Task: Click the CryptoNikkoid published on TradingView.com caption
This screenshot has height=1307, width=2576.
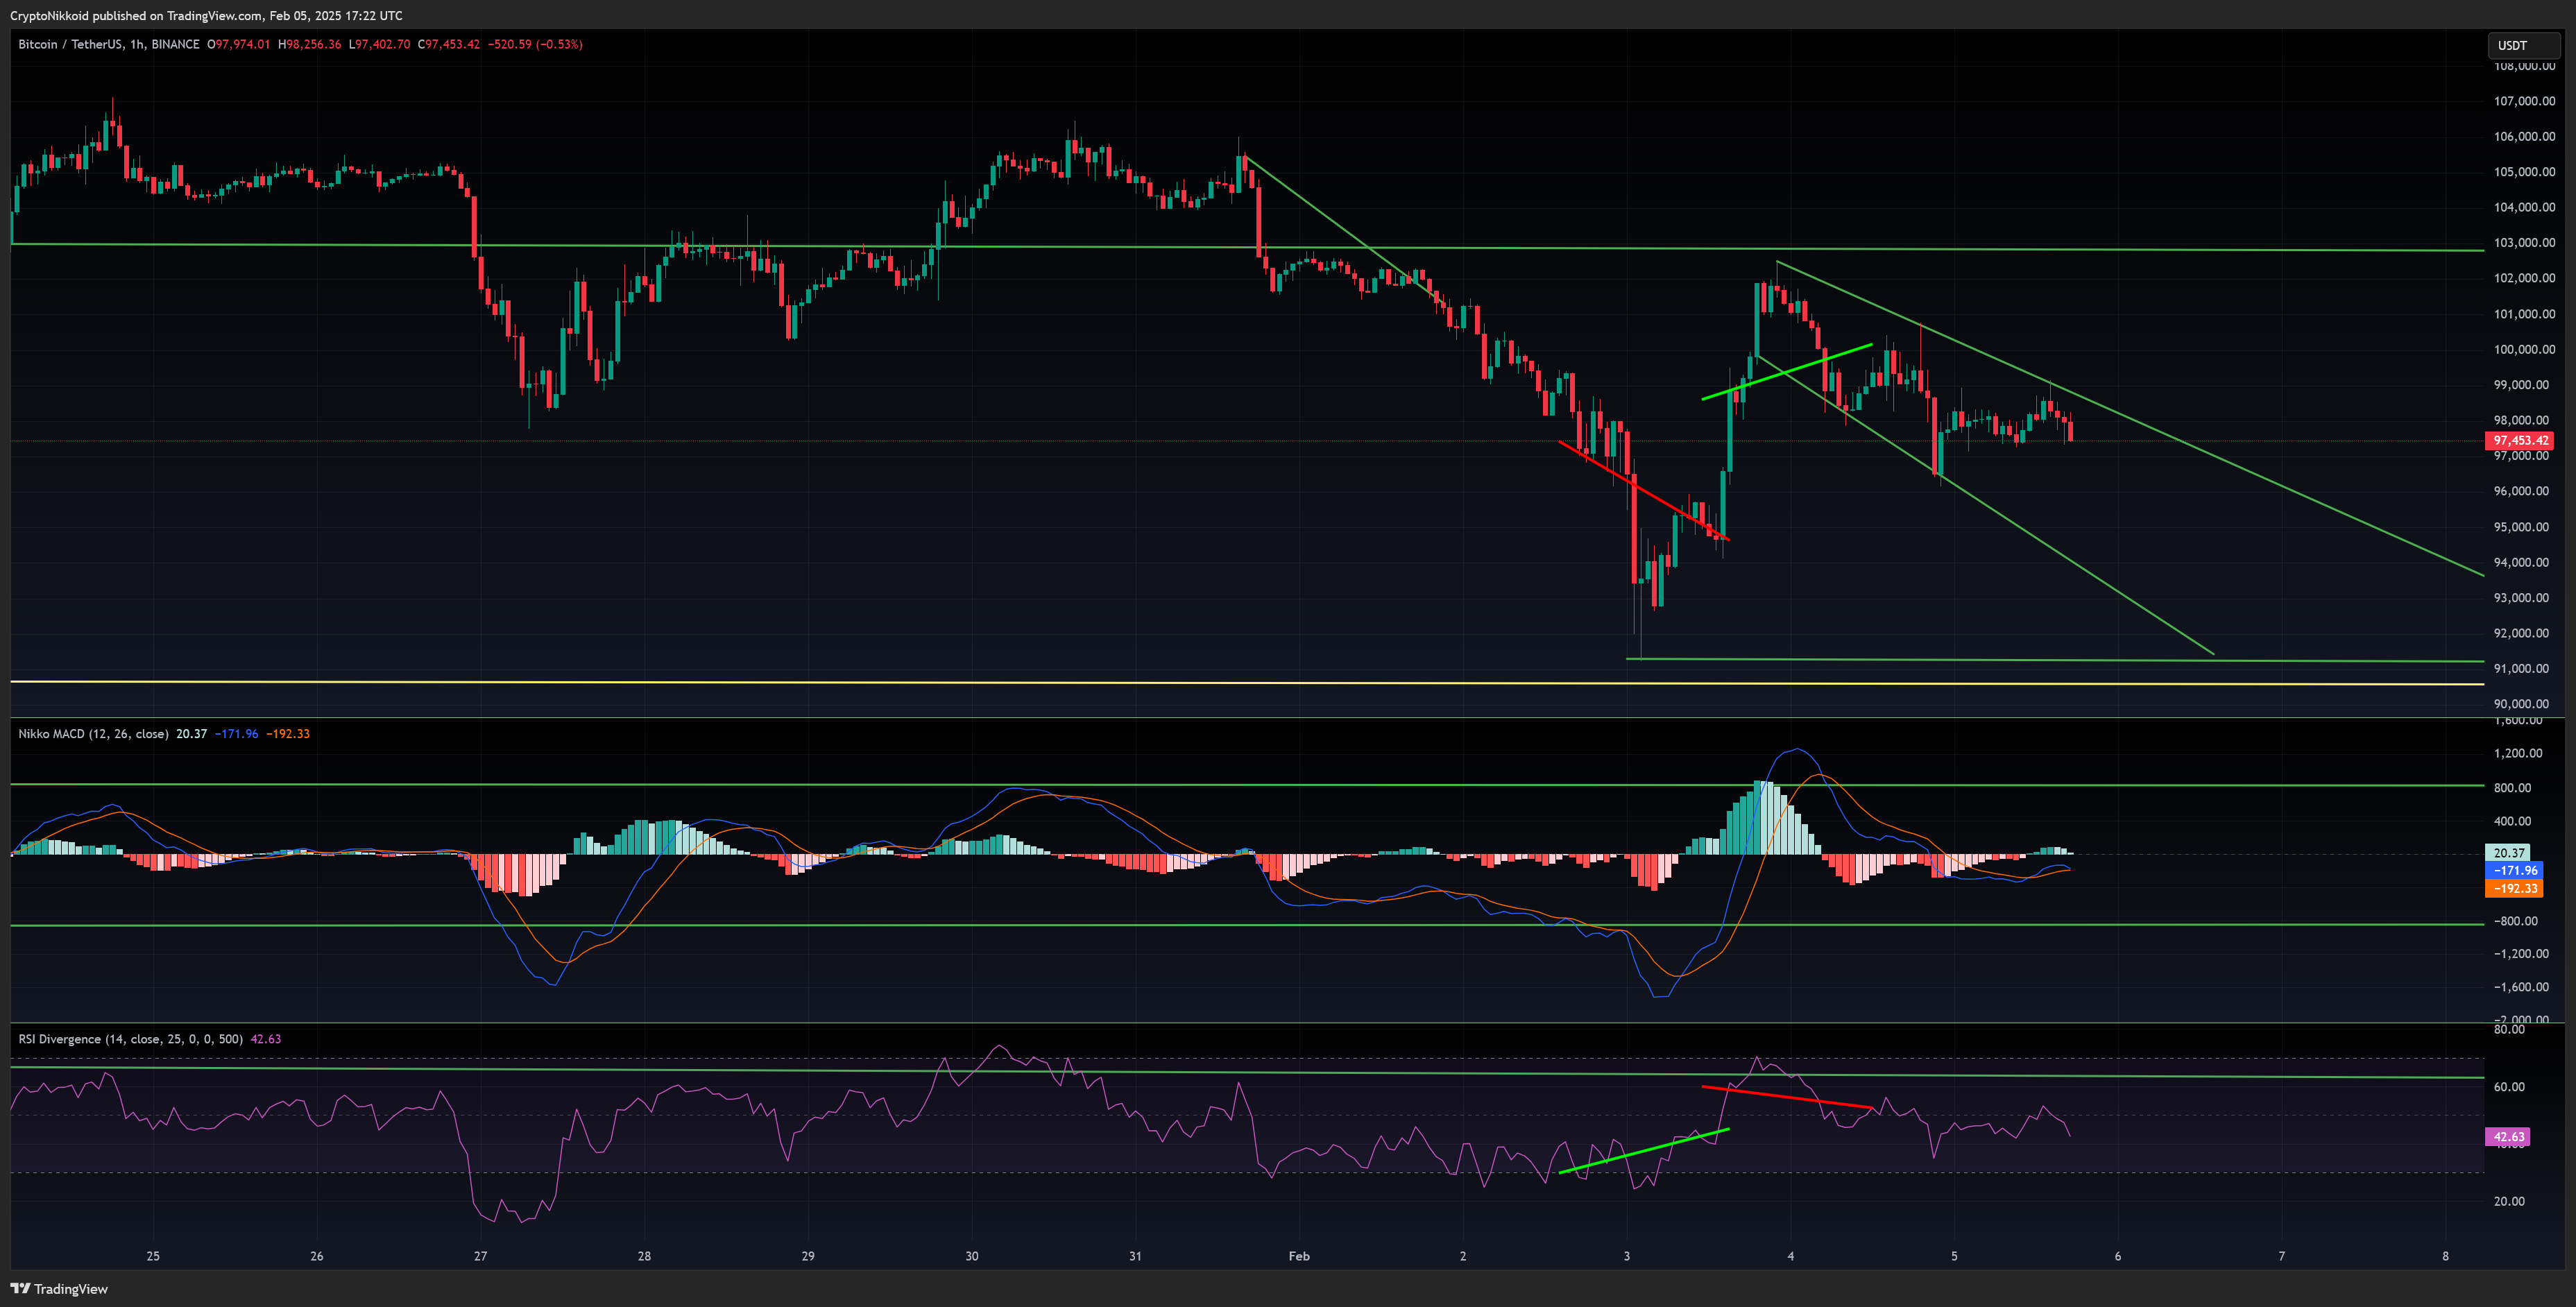Action: [x=206, y=15]
